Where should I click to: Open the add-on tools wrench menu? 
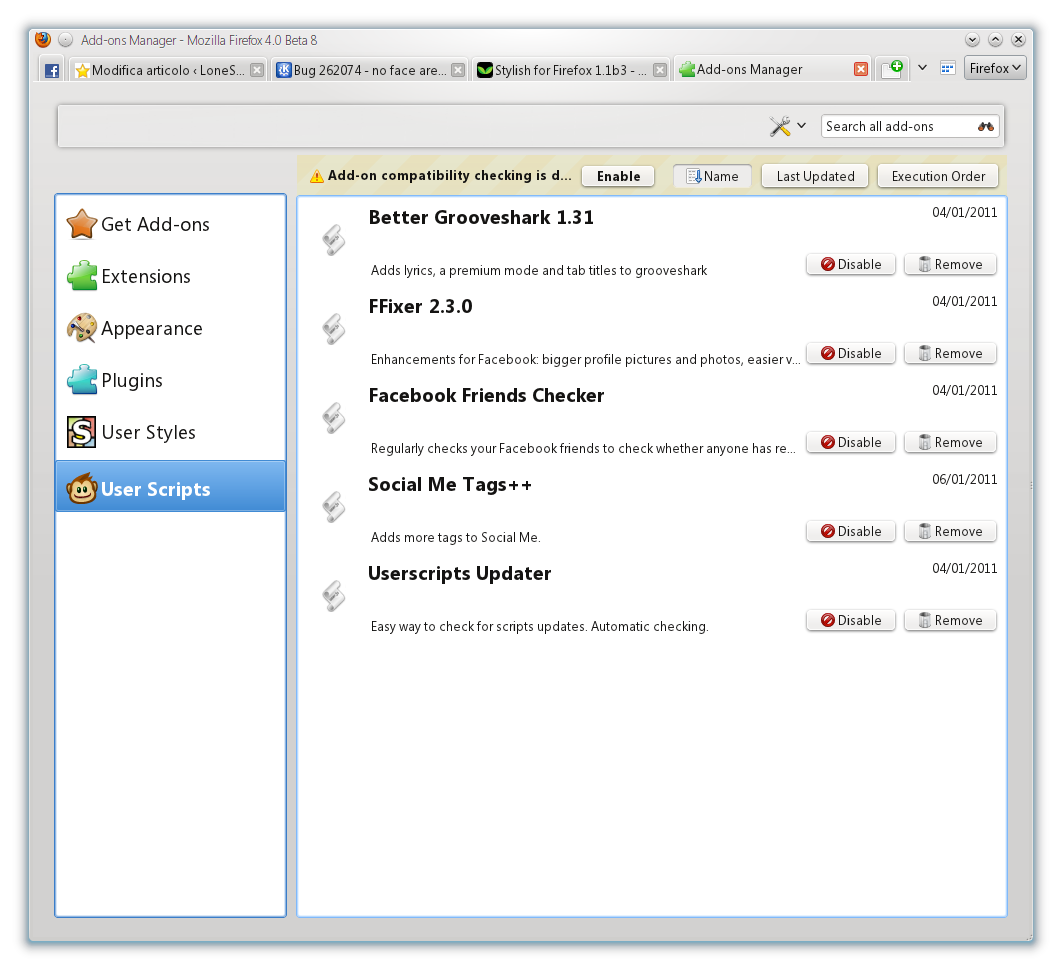pyautogui.click(x=787, y=126)
